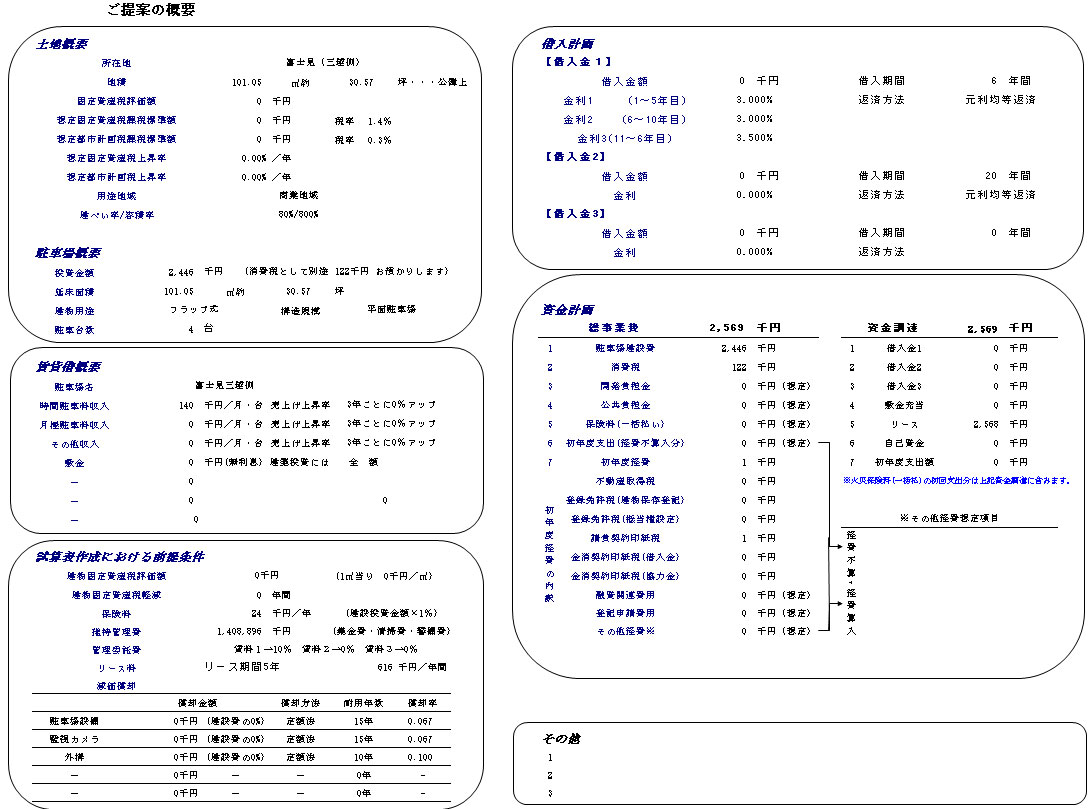
Task: Click the 'その他収入' label
Action: pos(74,444)
